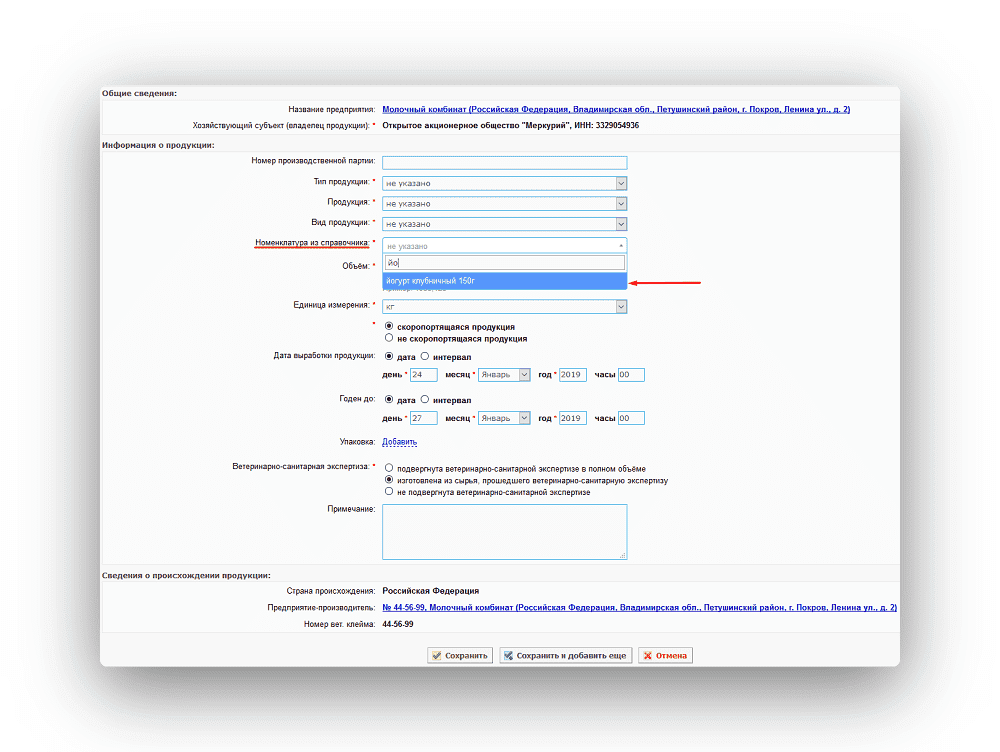Select йогурт клубничный 150г option
Screen dimensions: 1000x752
coord(504,281)
